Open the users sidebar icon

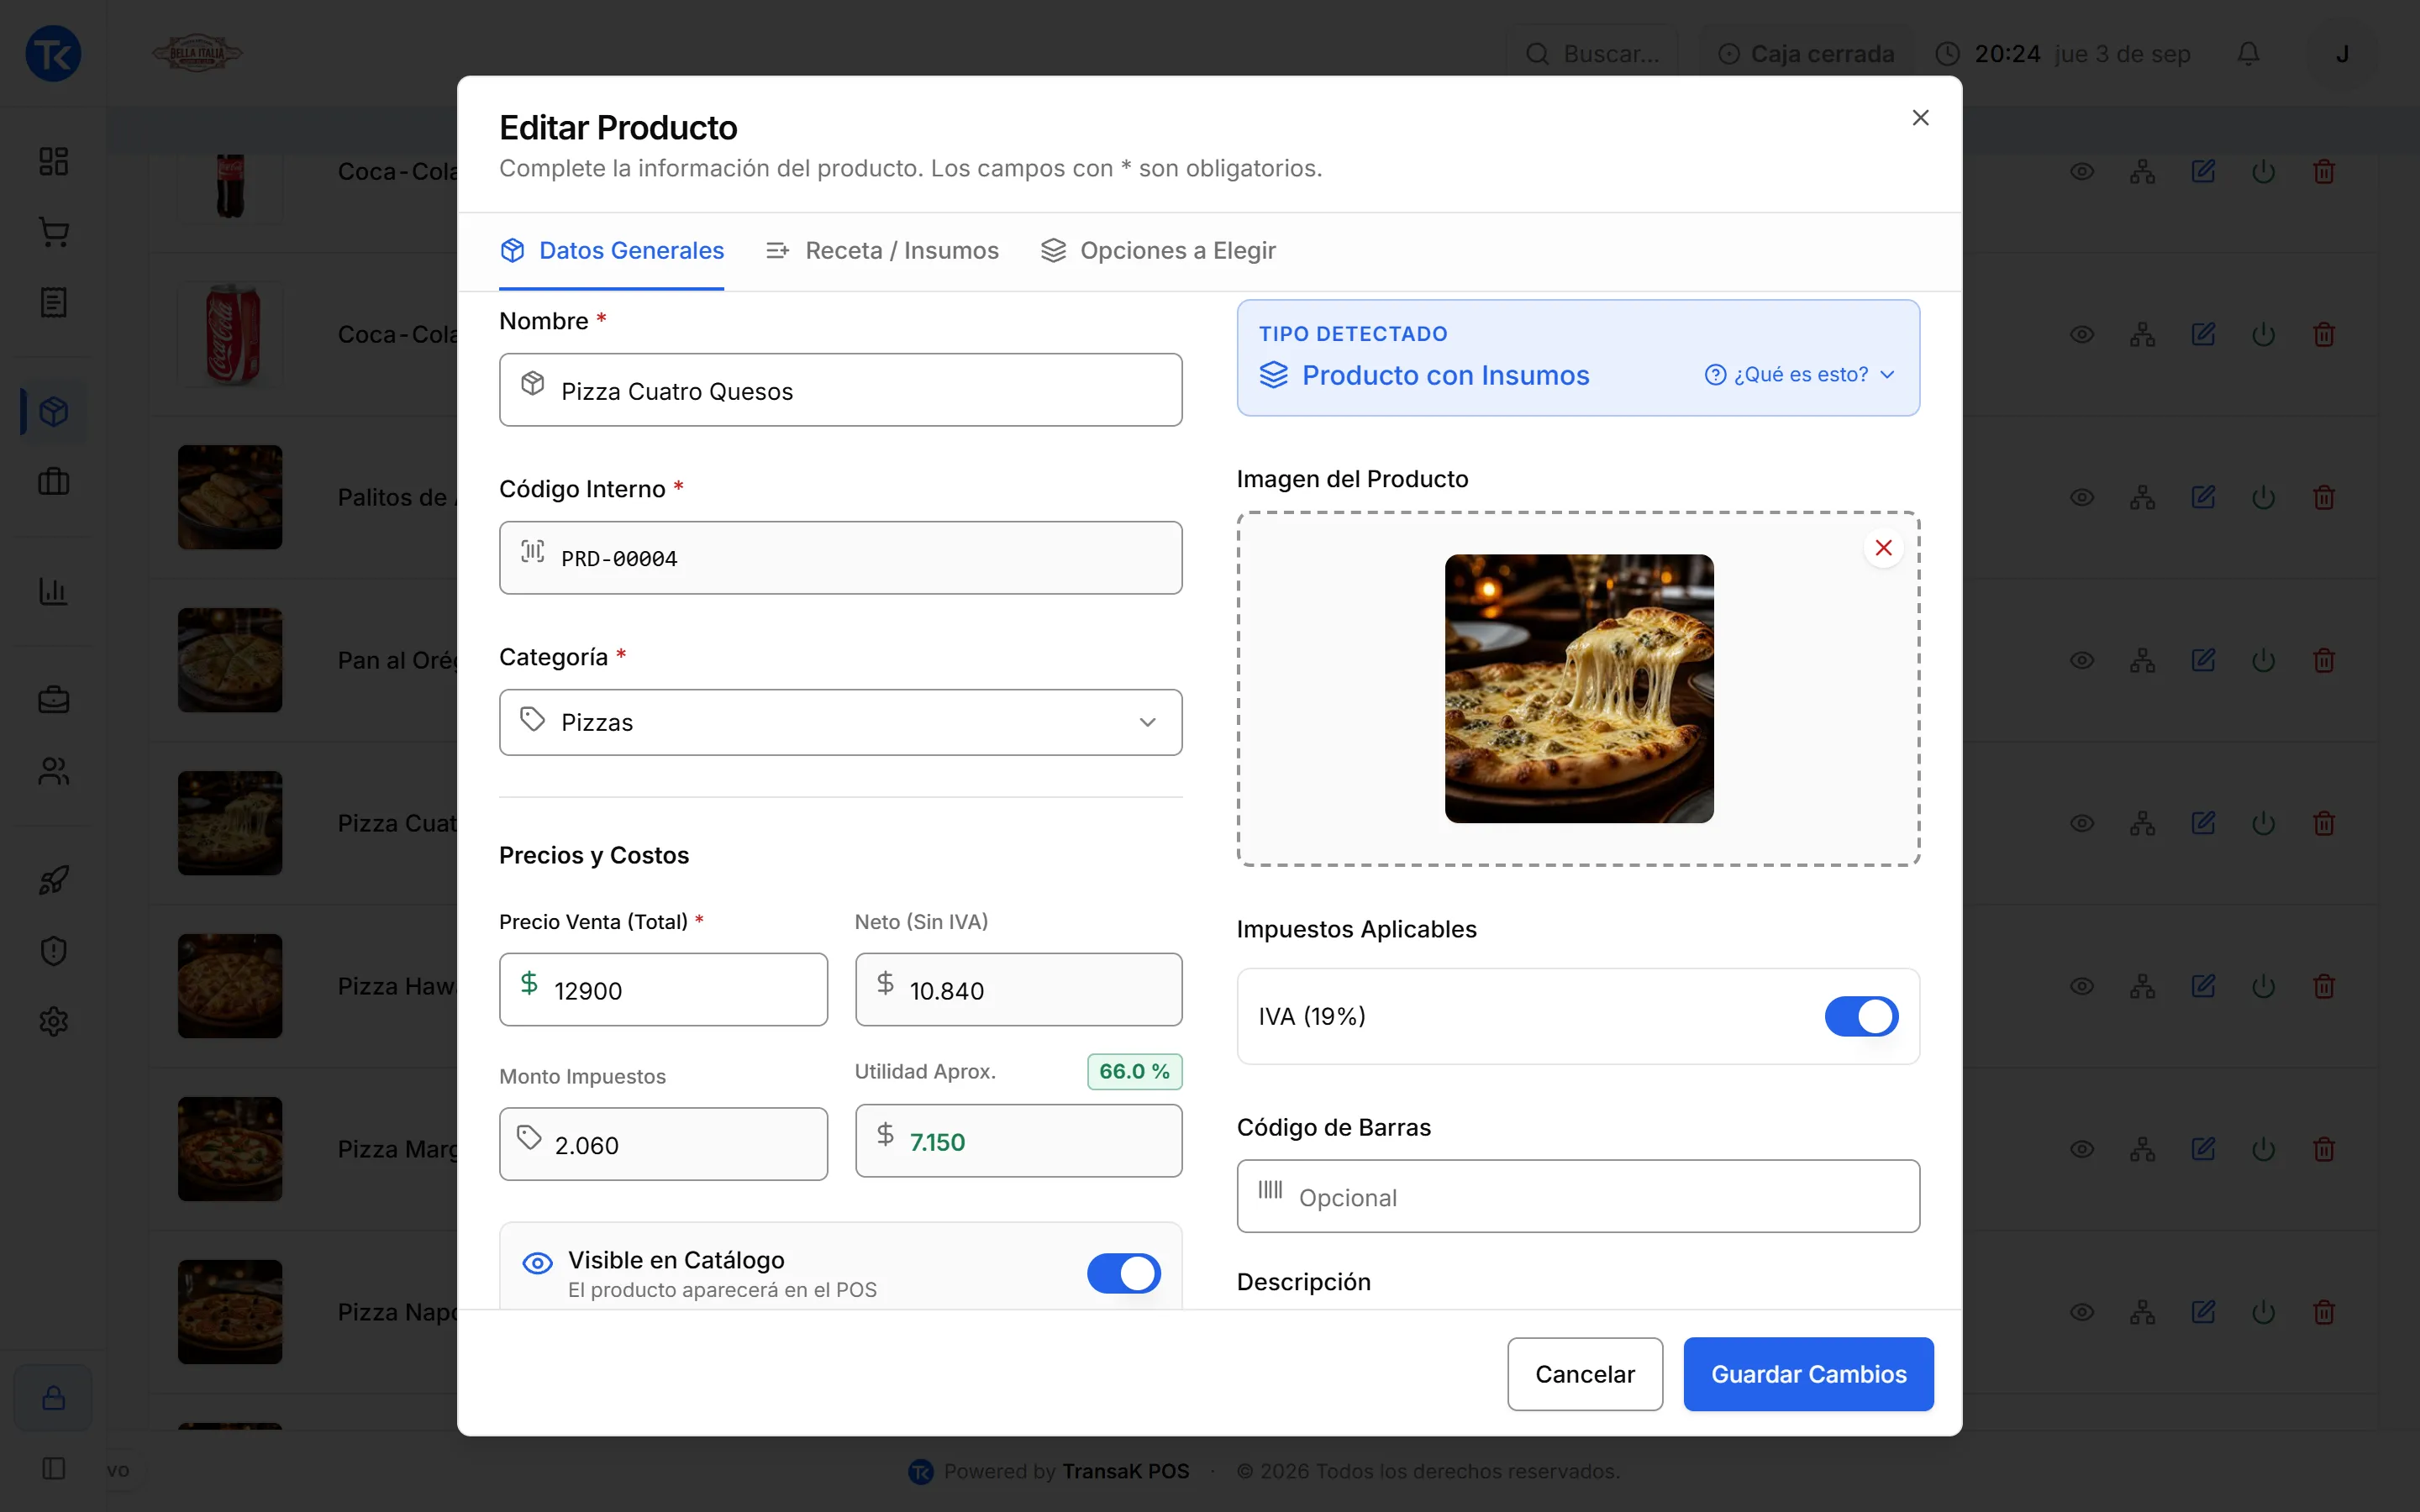pyautogui.click(x=53, y=771)
